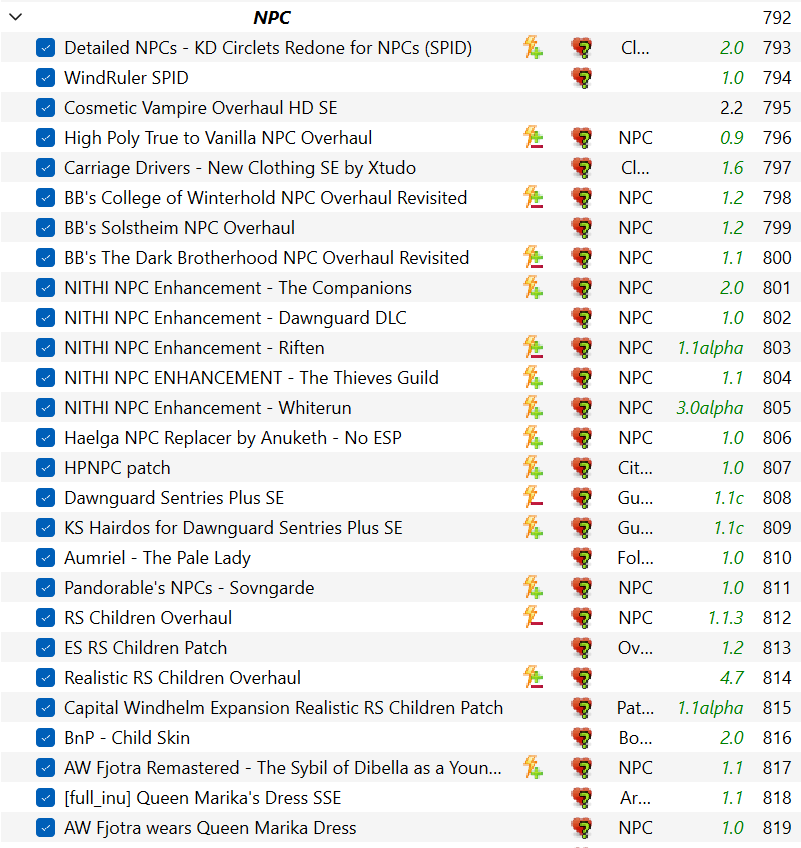The image size is (801, 848).
Task: Click conflict icon on HPNPC patch row
Action: [x=533, y=468]
